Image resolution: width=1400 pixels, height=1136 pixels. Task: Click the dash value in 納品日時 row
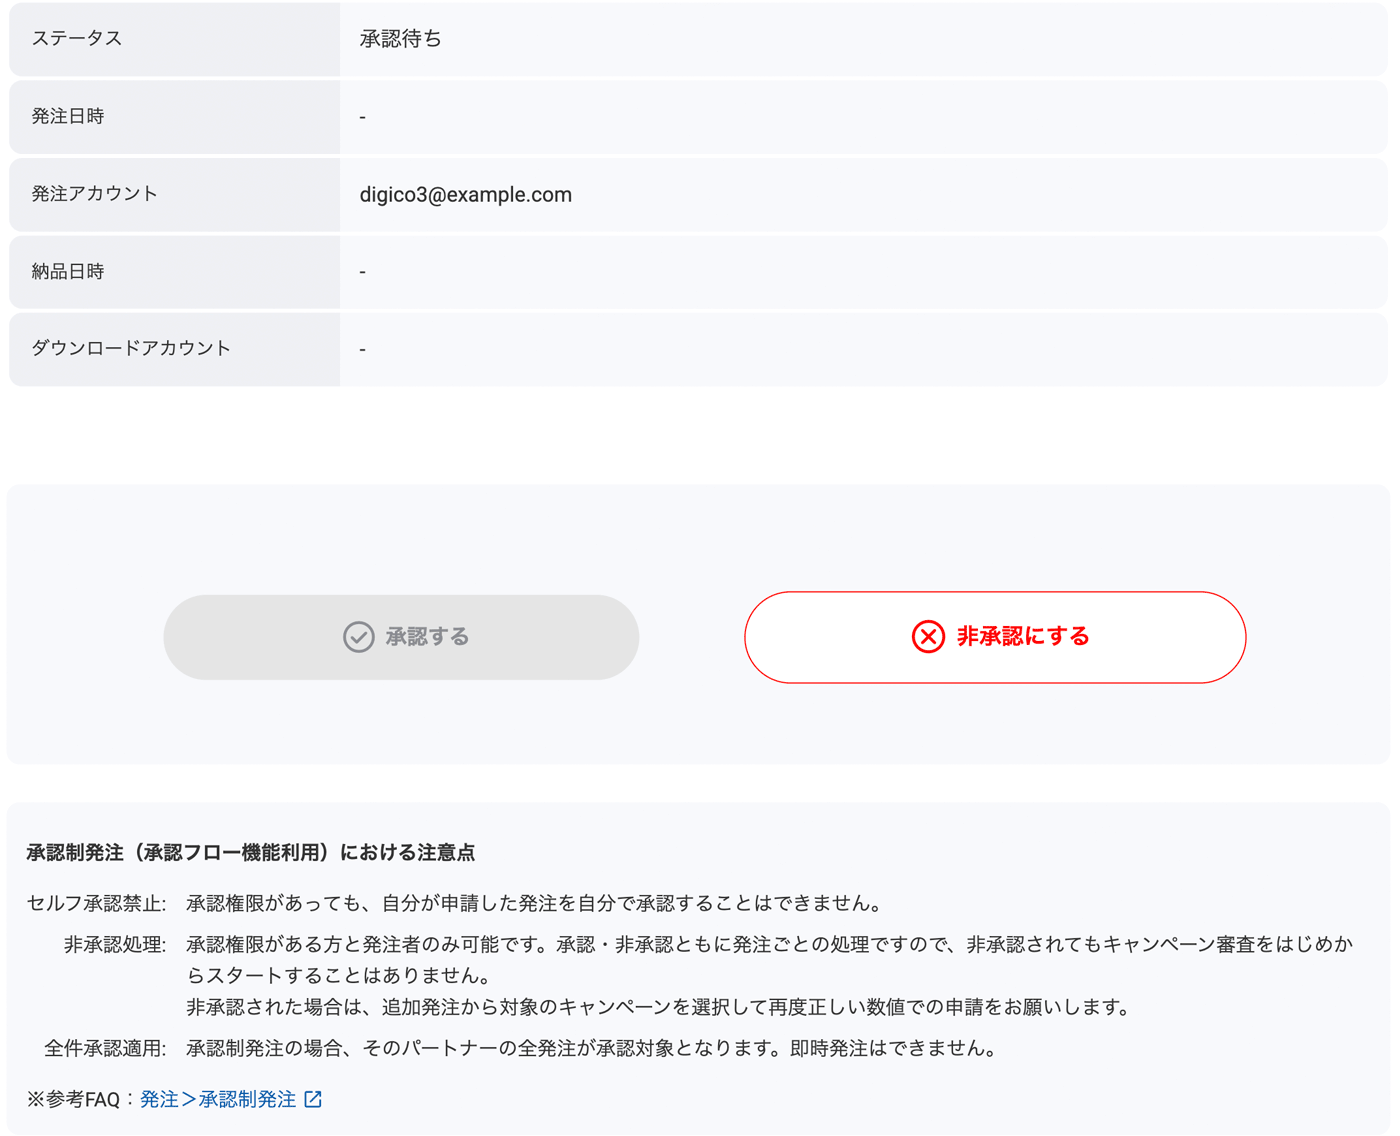pos(362,272)
